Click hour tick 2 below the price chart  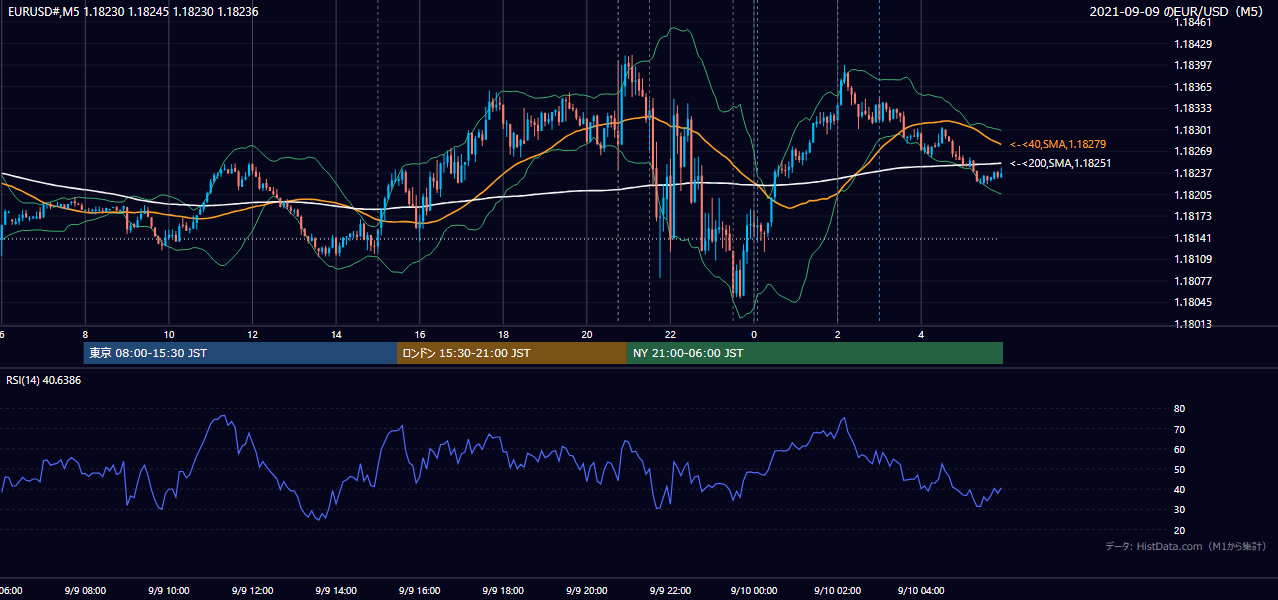pyautogui.click(x=838, y=335)
